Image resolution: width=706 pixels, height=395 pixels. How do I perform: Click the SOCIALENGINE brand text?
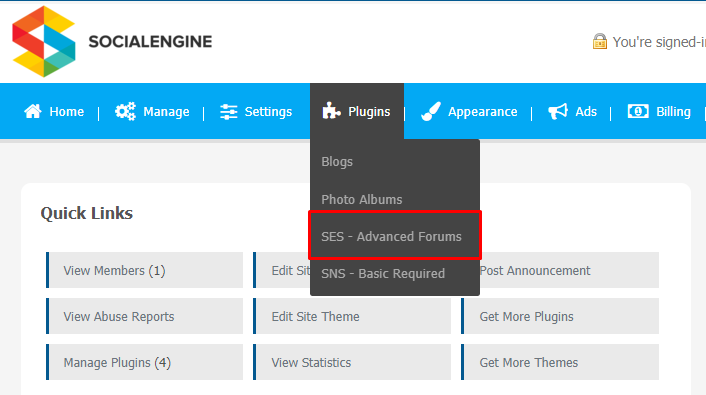point(150,42)
